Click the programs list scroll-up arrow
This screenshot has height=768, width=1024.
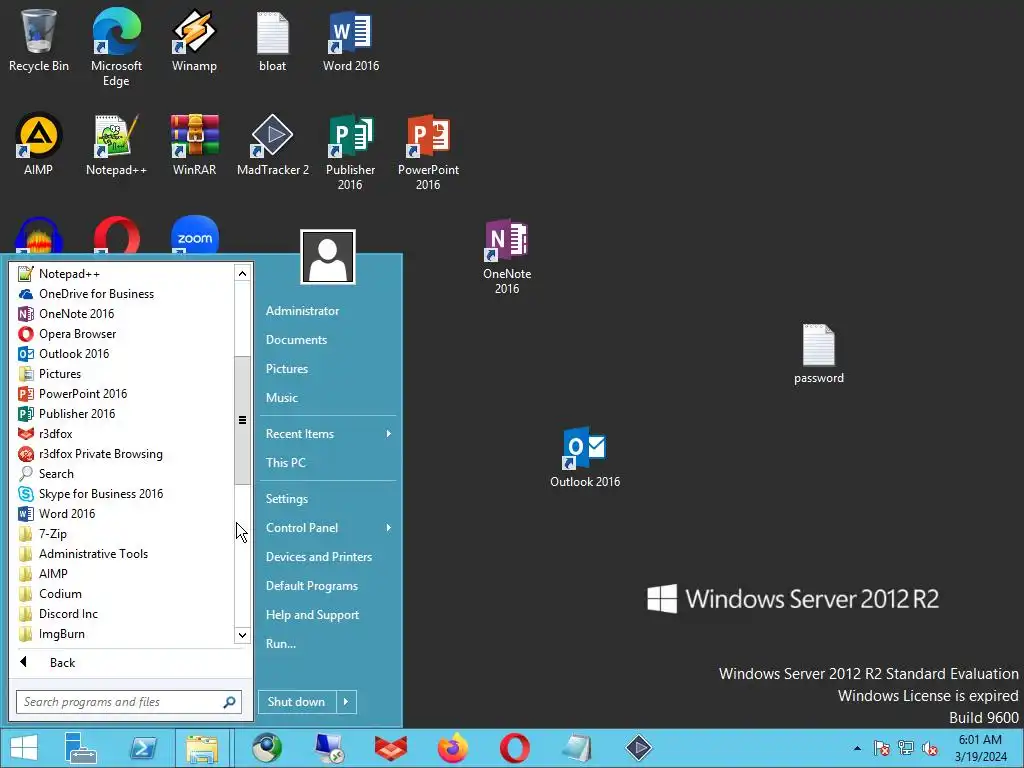pos(242,273)
